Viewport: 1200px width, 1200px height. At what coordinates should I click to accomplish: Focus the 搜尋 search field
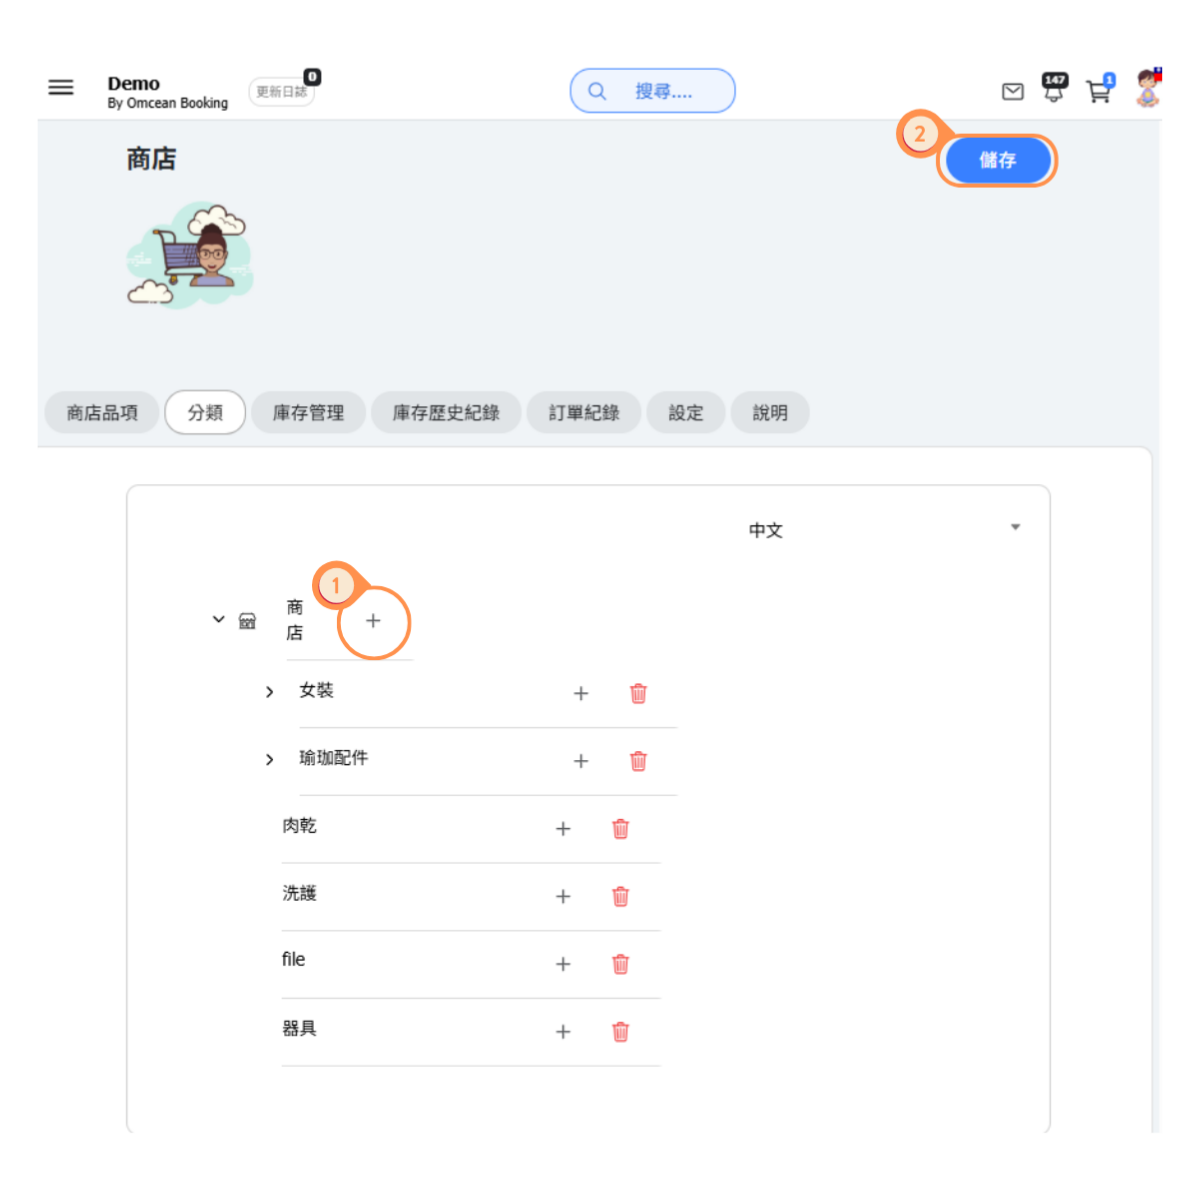pos(653,91)
